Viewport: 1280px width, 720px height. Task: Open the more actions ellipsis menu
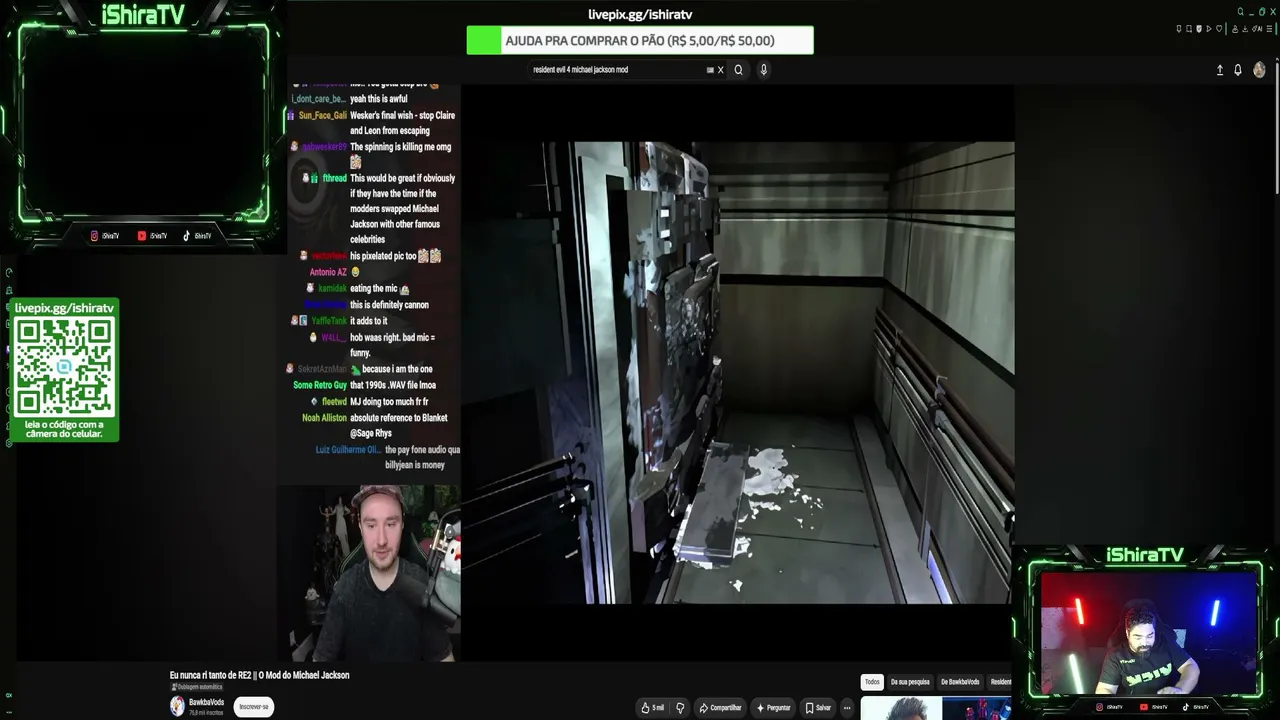847,708
